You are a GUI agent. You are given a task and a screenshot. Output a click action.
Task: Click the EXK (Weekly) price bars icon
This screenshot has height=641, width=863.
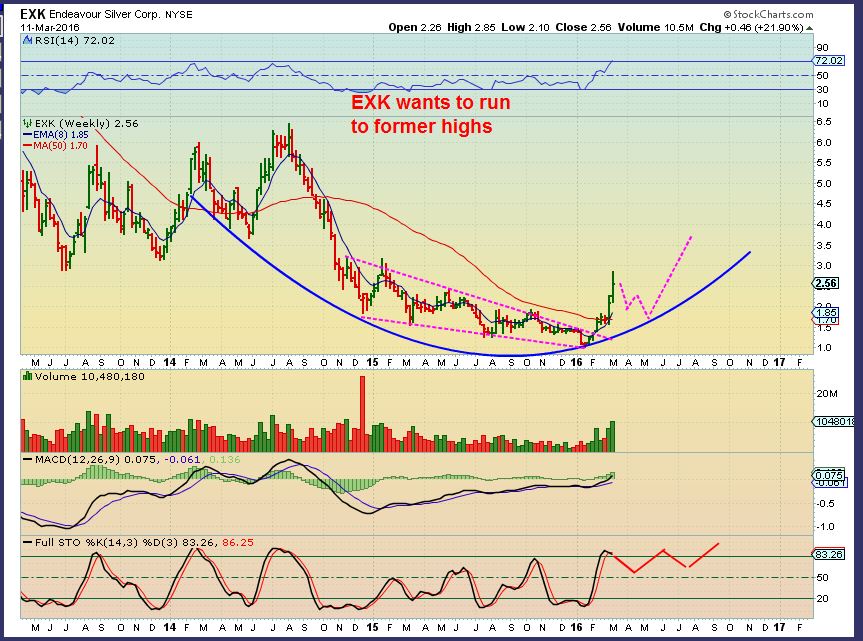coord(28,124)
